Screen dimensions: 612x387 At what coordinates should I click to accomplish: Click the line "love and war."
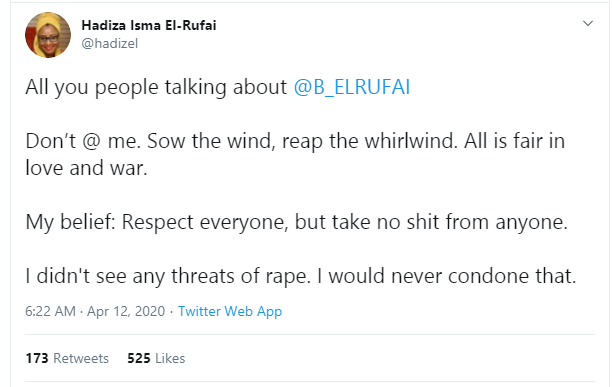[86, 168]
